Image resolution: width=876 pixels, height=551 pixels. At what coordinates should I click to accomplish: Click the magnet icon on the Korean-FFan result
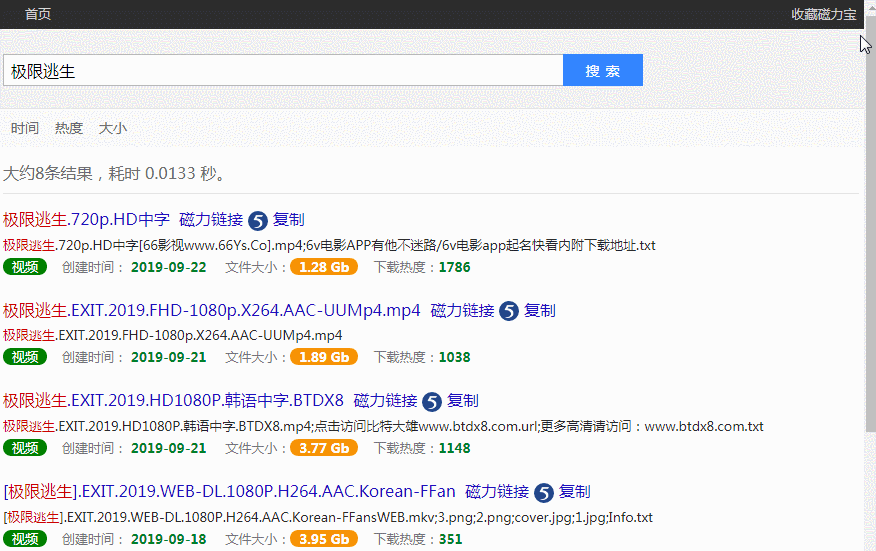pyautogui.click(x=544, y=493)
